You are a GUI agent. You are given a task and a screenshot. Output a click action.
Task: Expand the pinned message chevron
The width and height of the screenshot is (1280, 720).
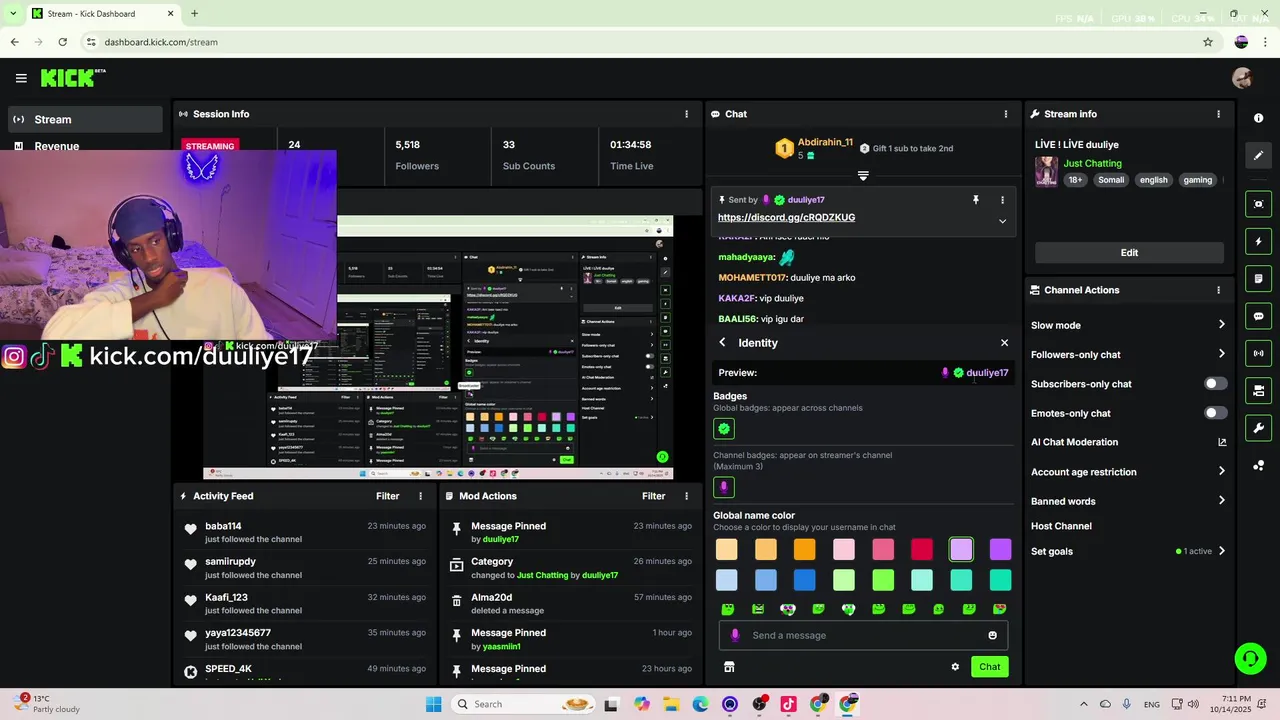click(1002, 221)
